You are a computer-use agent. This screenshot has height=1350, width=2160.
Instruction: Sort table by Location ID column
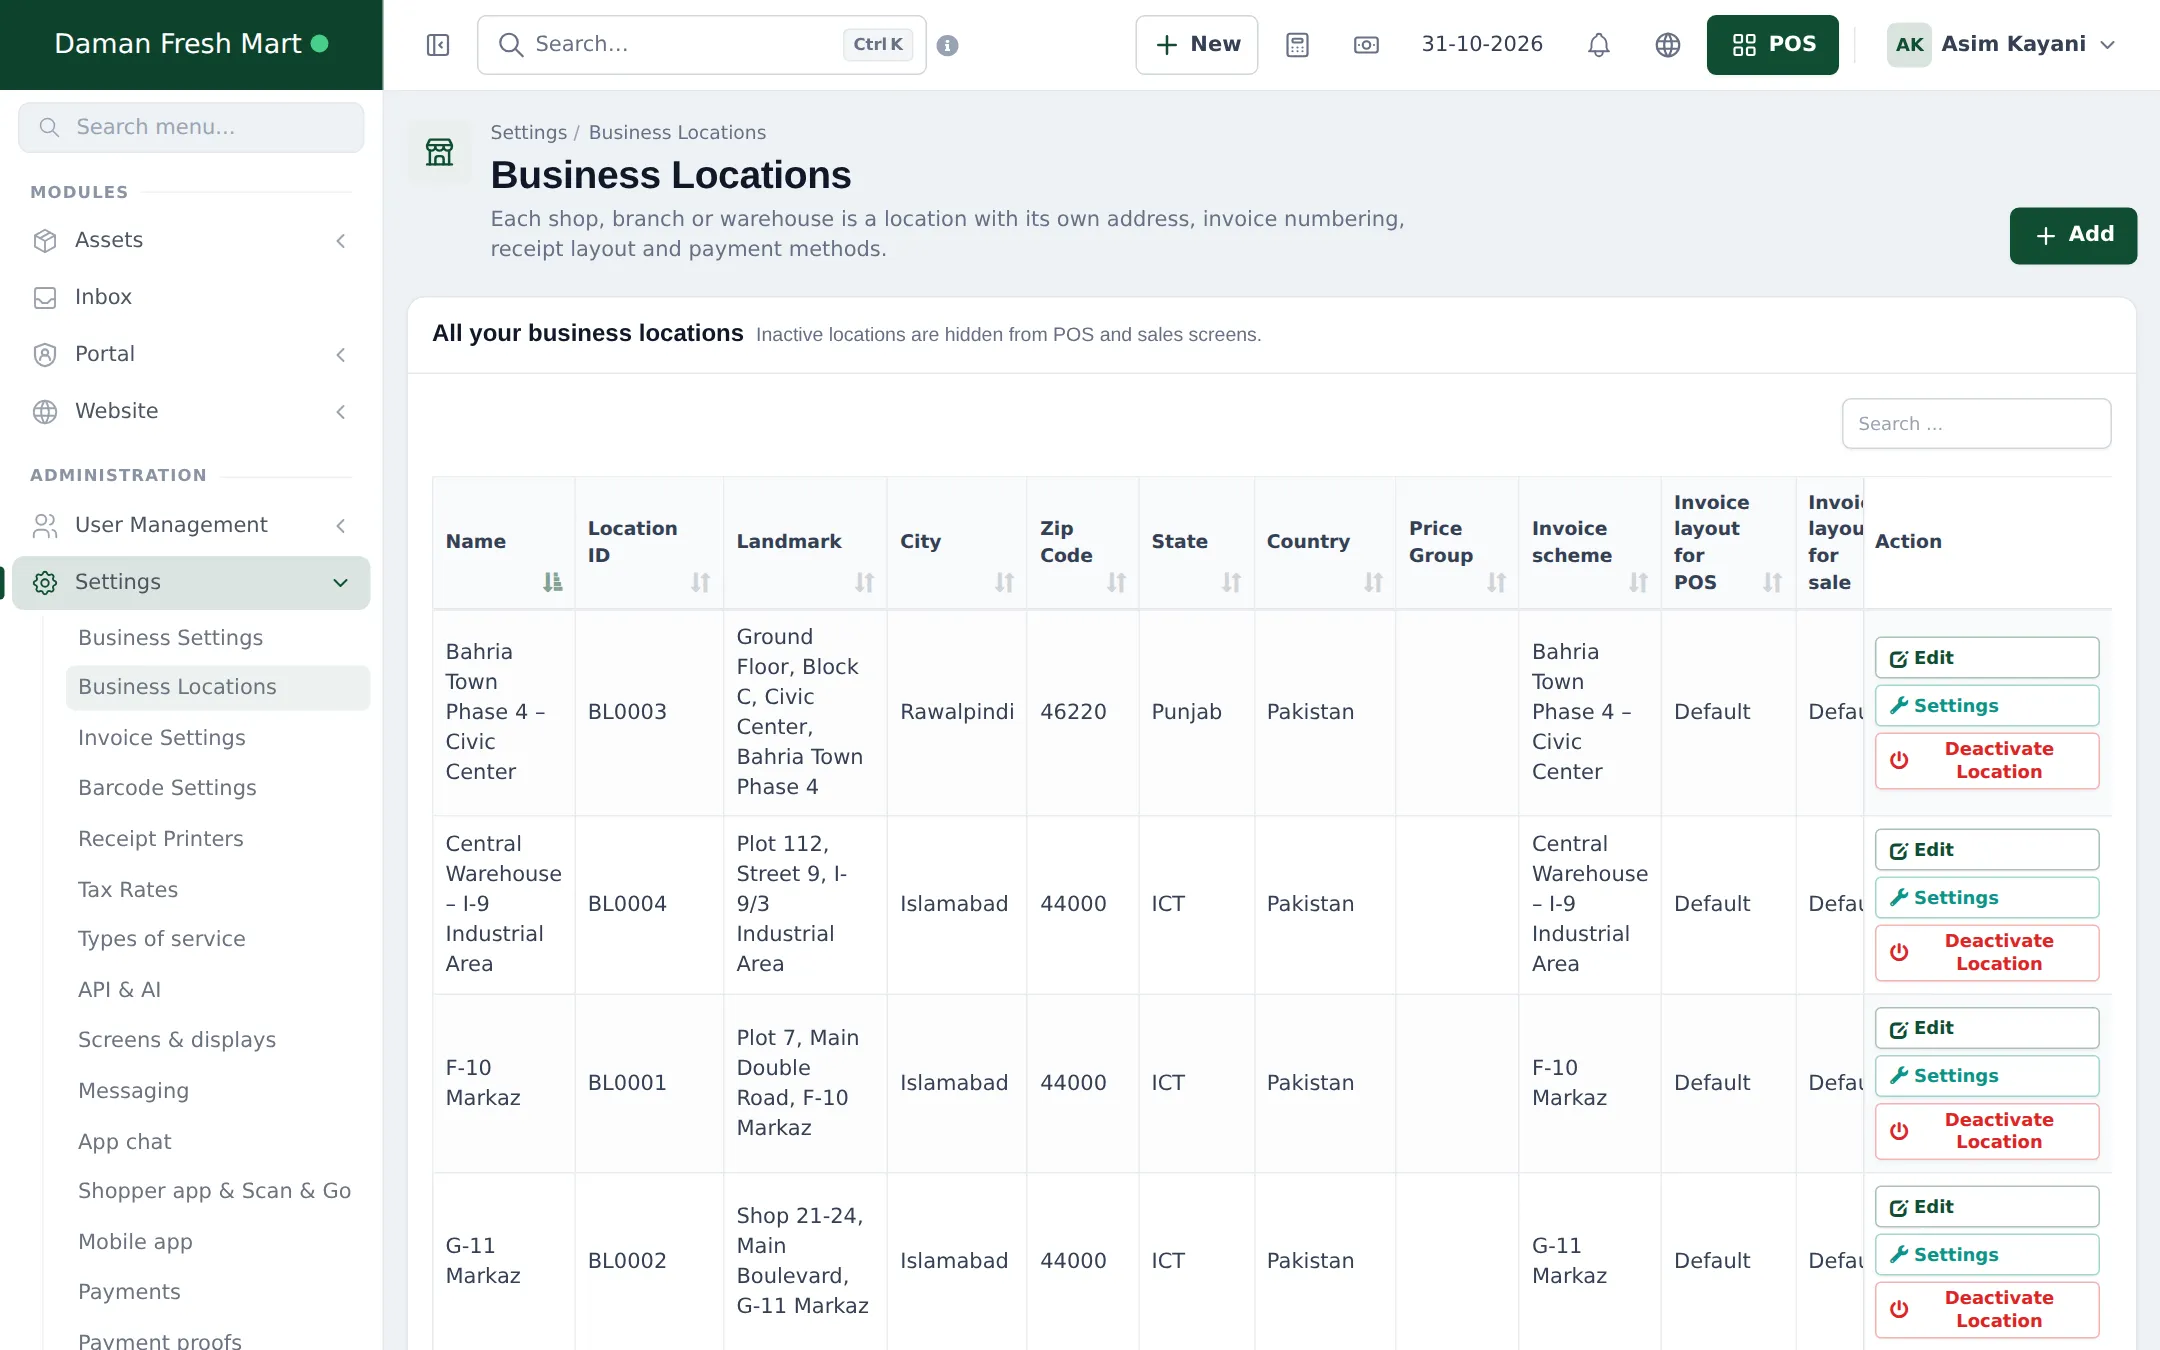pos(701,582)
